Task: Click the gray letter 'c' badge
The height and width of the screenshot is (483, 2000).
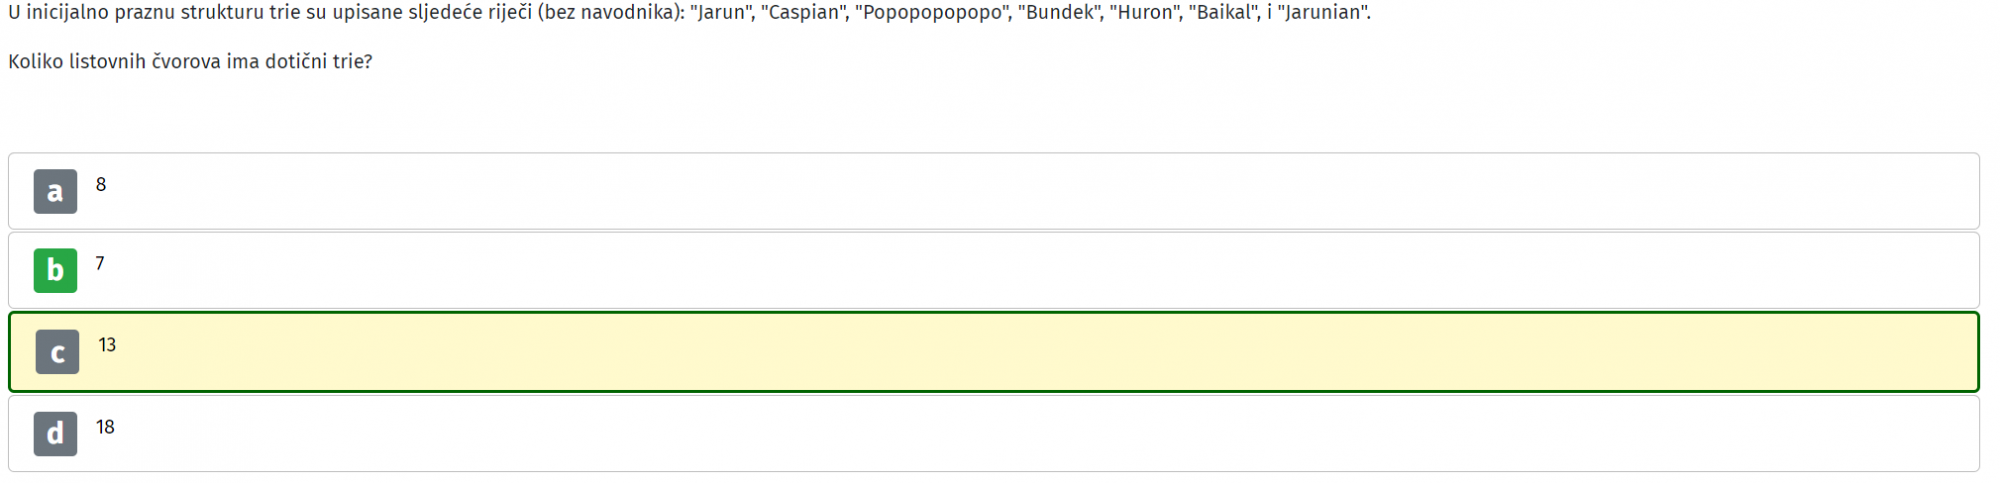Action: tap(57, 352)
